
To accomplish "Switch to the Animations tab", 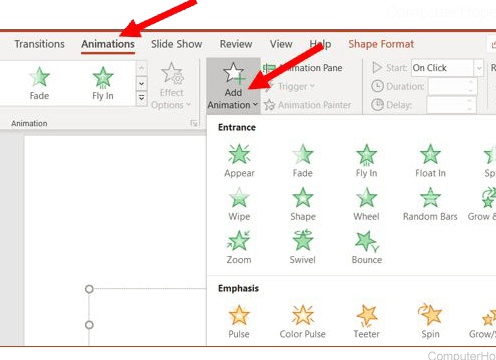I will (x=108, y=44).
